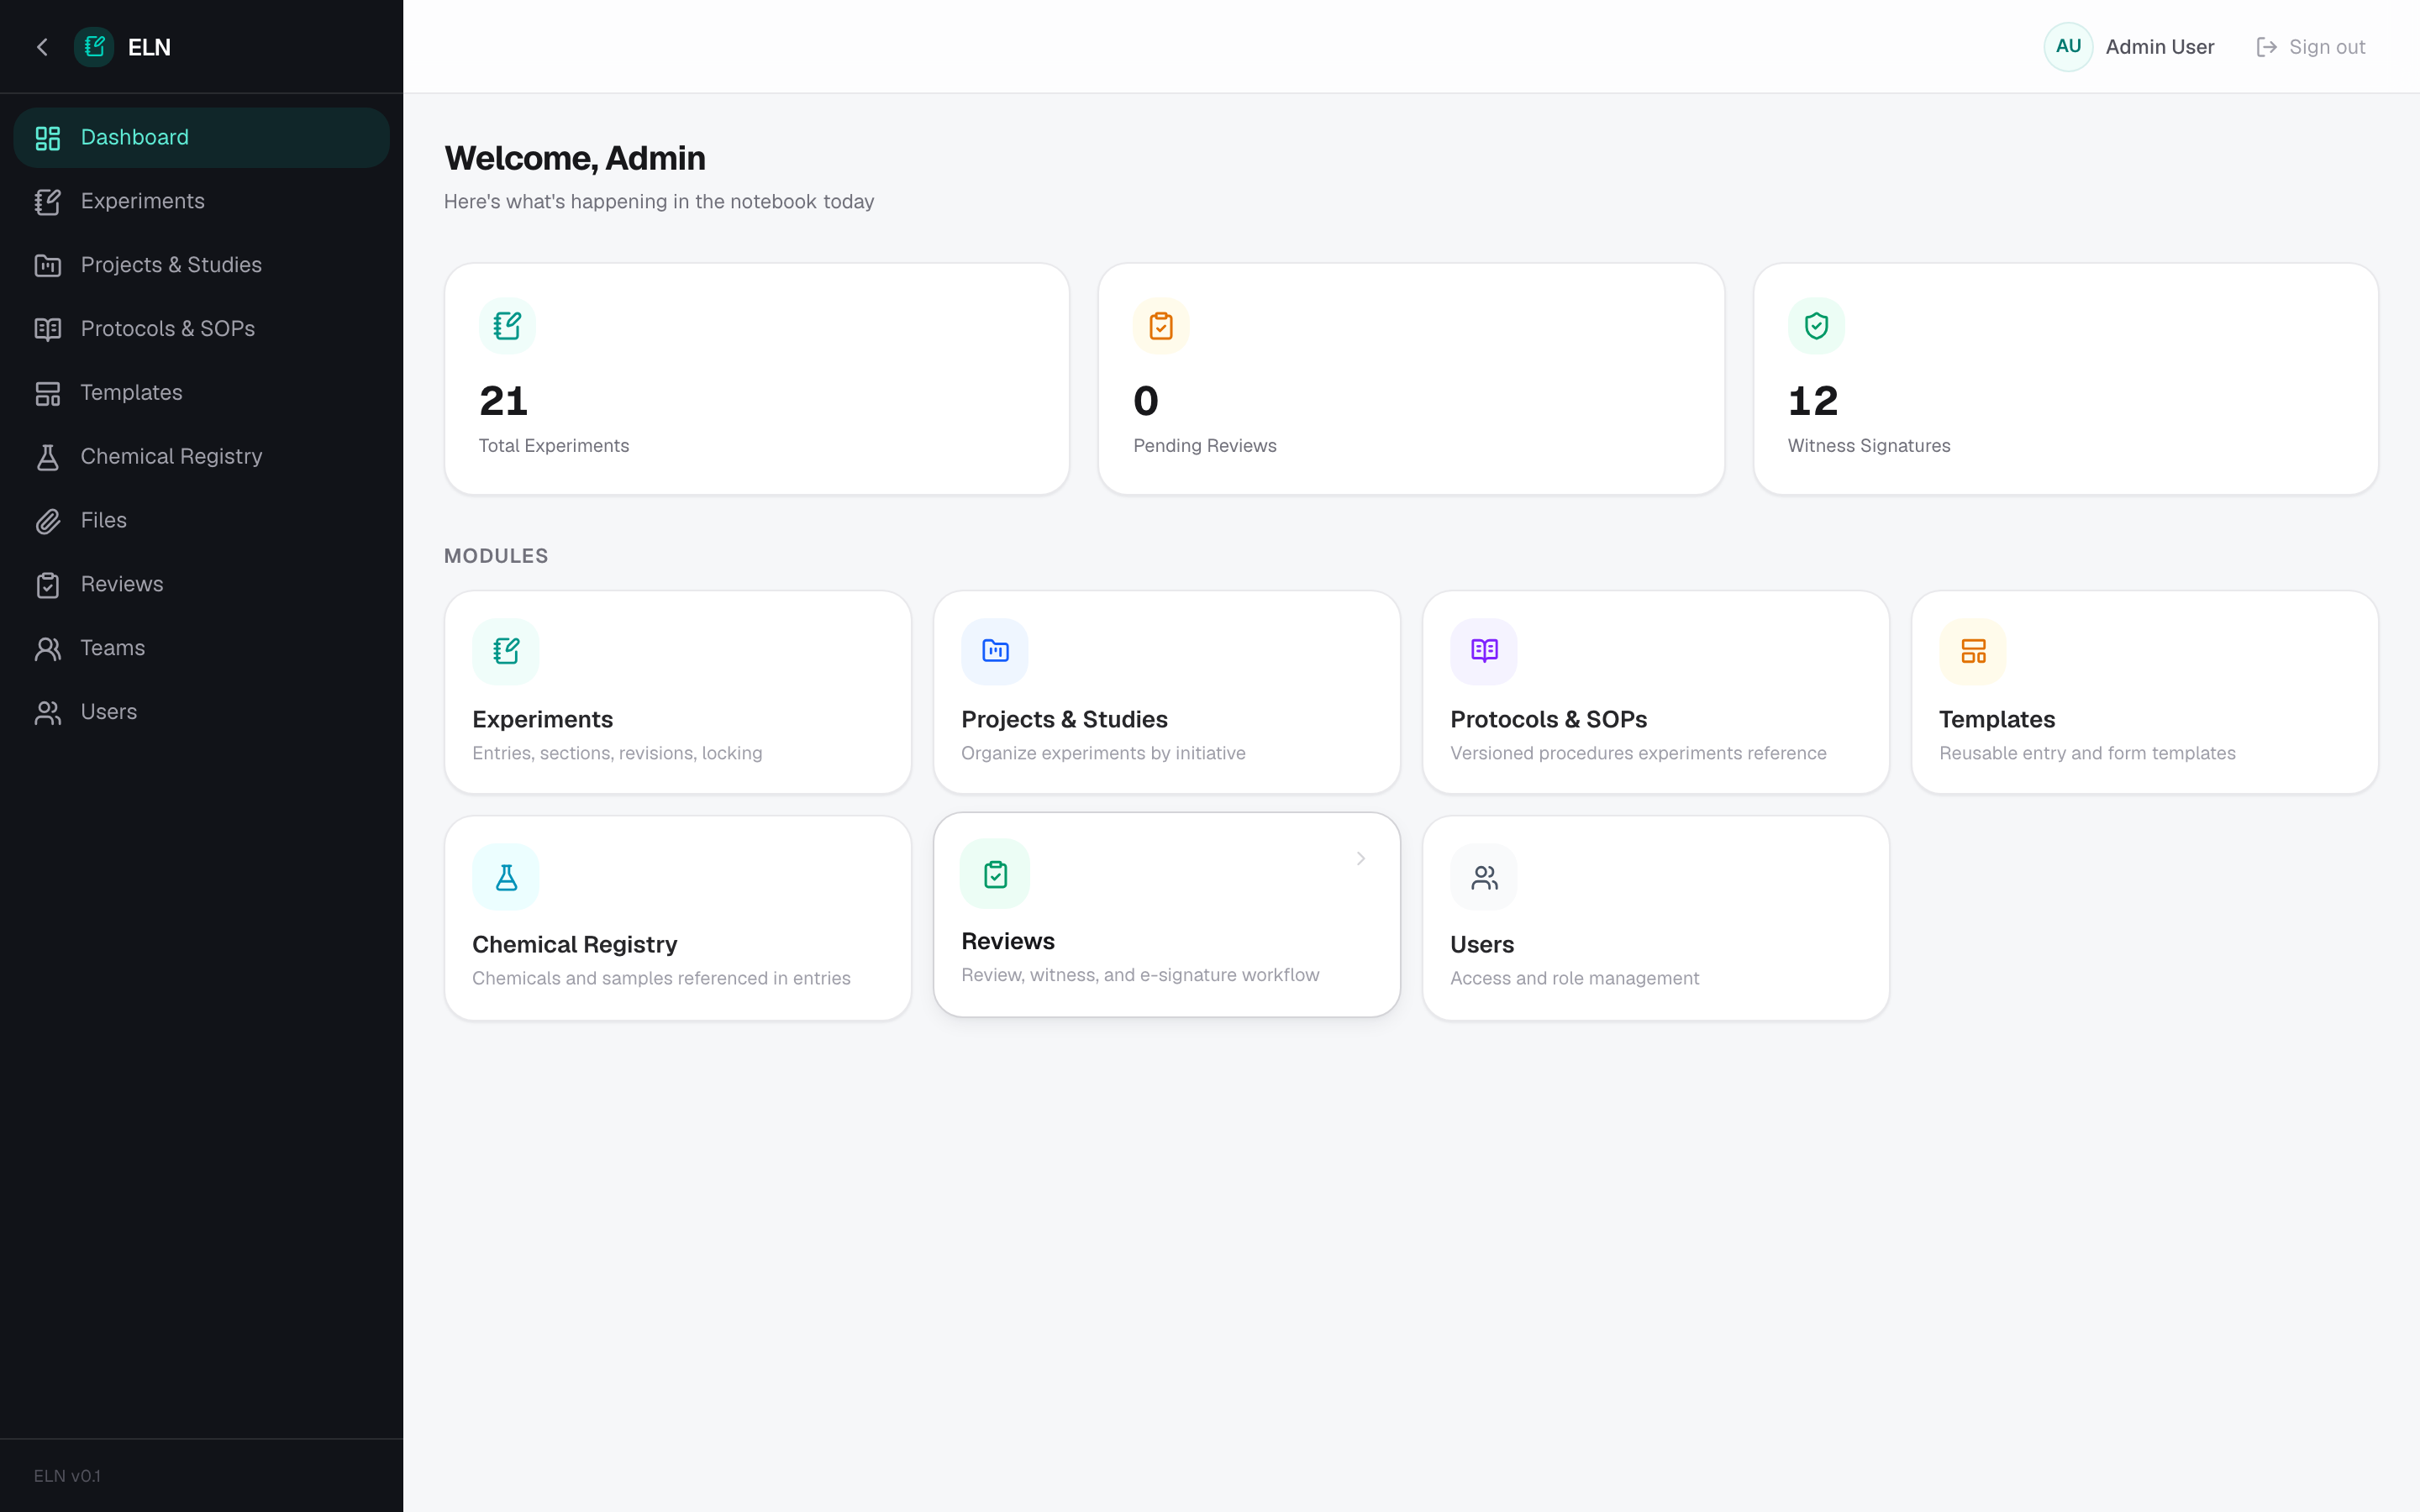This screenshot has height=1512, width=2420.
Task: Click the Total Experiments label
Action: [x=554, y=446]
